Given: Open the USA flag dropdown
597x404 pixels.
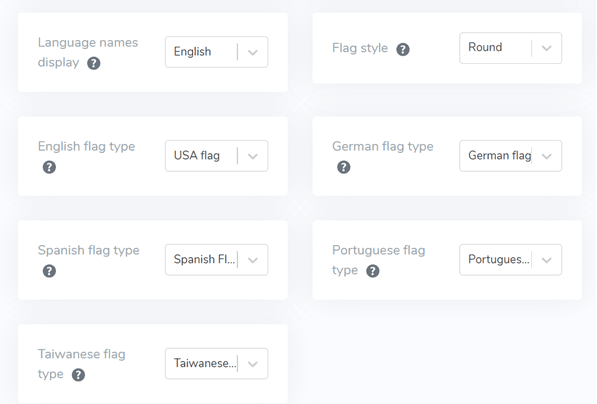Looking at the screenshot, I should 216,156.
